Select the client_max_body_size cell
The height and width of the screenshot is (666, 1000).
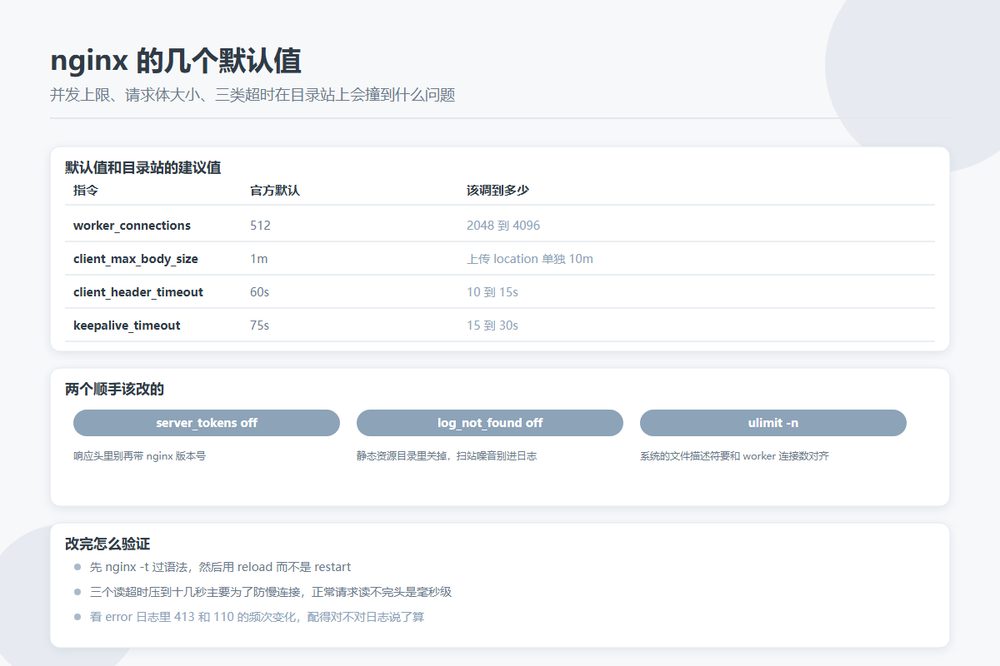pyautogui.click(x=136, y=258)
